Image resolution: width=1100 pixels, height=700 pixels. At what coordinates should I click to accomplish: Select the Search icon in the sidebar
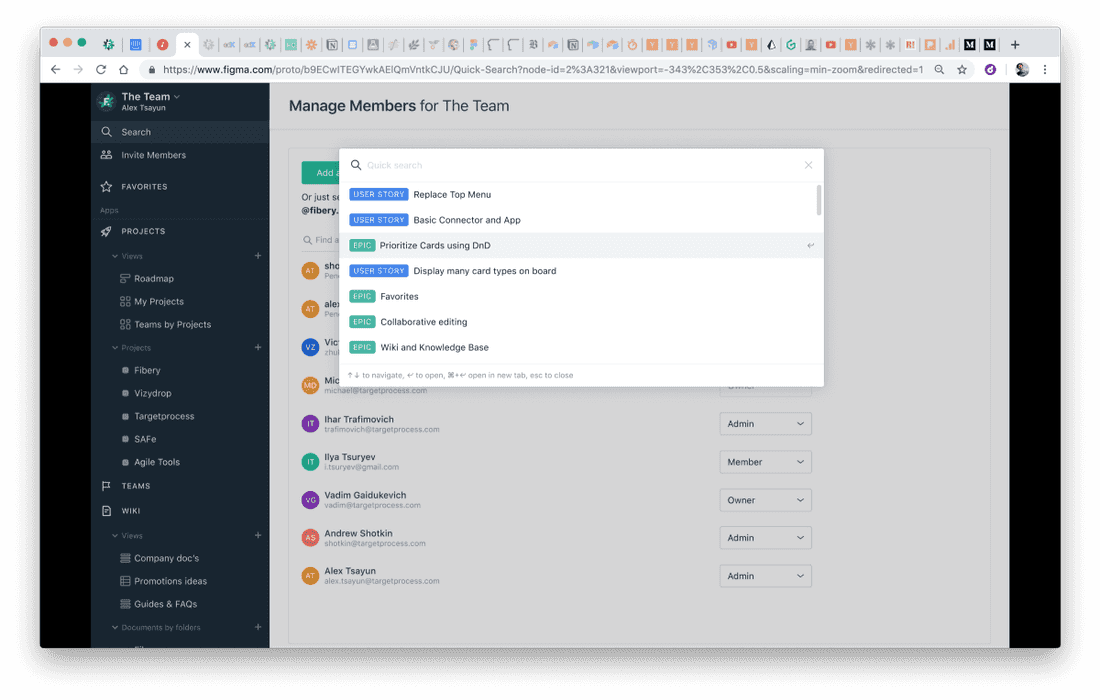pyautogui.click(x=107, y=131)
